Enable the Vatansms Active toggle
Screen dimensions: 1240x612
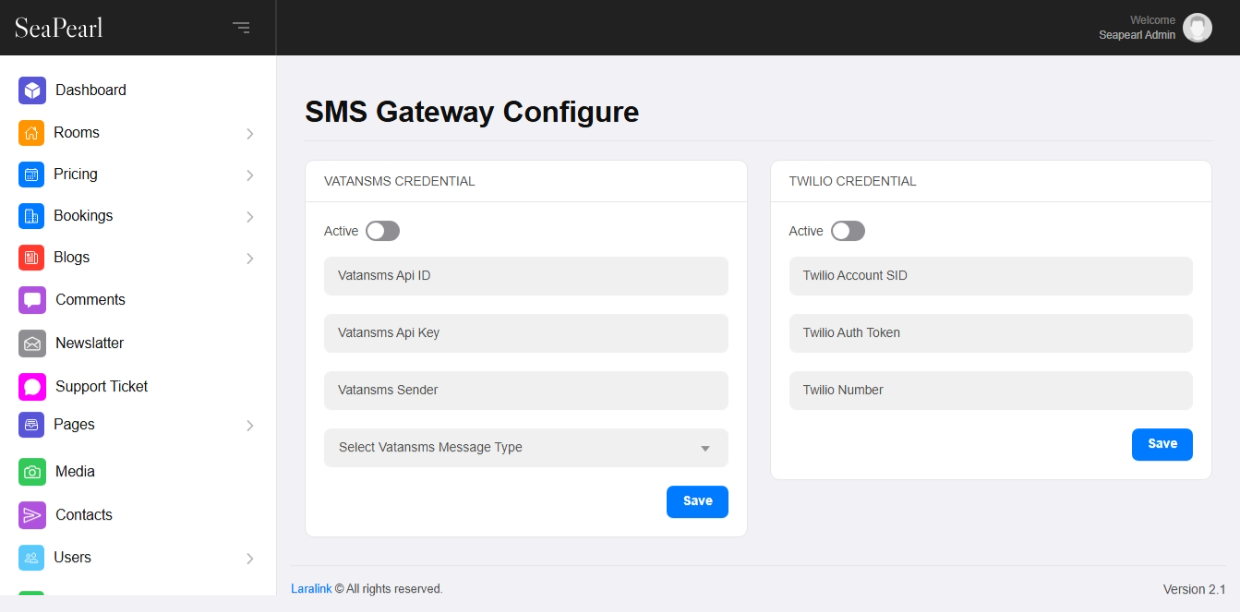pos(382,231)
